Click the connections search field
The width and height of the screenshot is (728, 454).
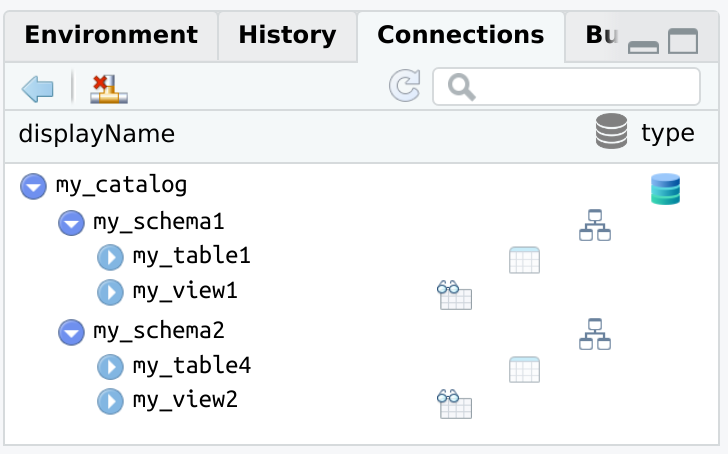pos(580,87)
